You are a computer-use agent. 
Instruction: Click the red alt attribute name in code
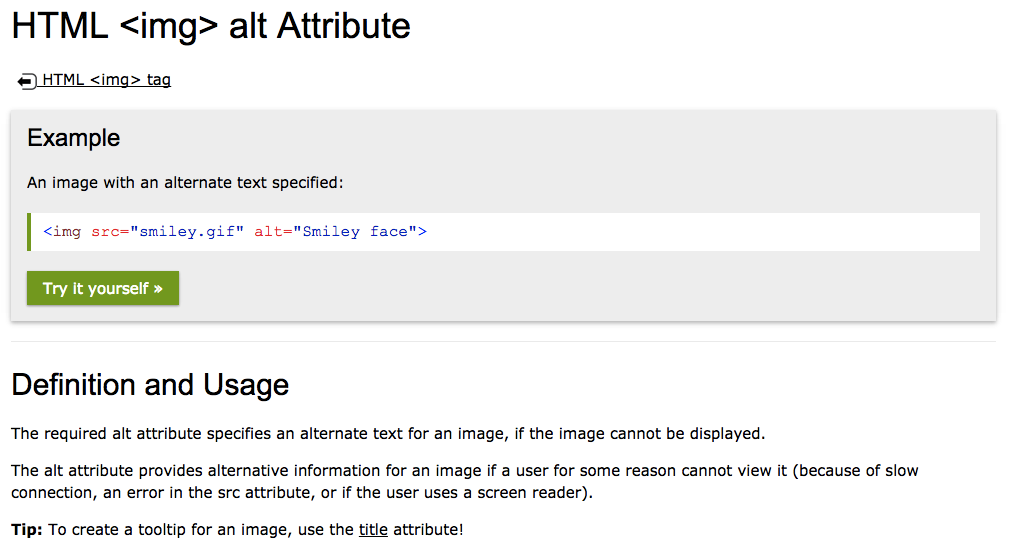click(267, 232)
